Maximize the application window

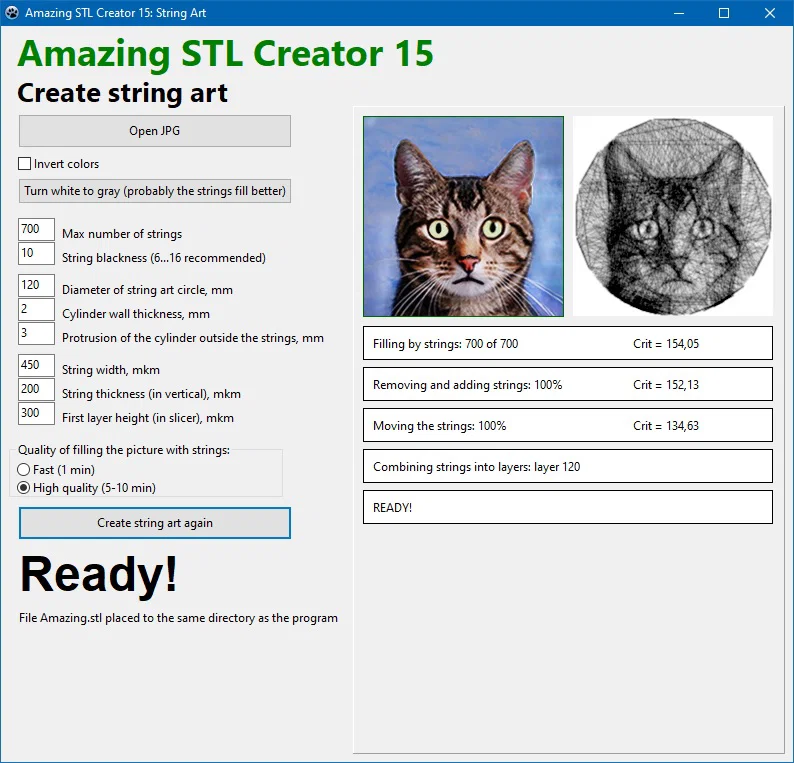(x=724, y=13)
